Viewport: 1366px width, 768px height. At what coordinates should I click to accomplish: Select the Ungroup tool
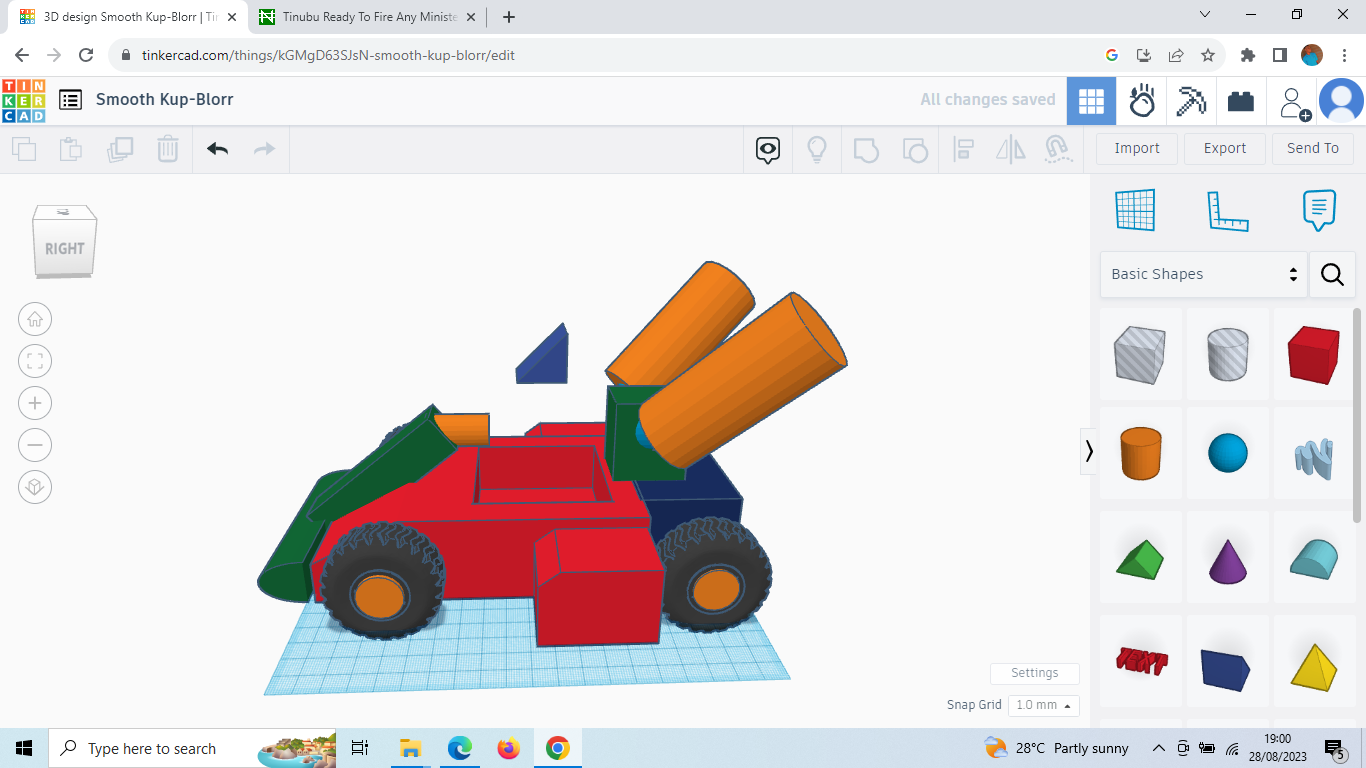[x=915, y=148]
